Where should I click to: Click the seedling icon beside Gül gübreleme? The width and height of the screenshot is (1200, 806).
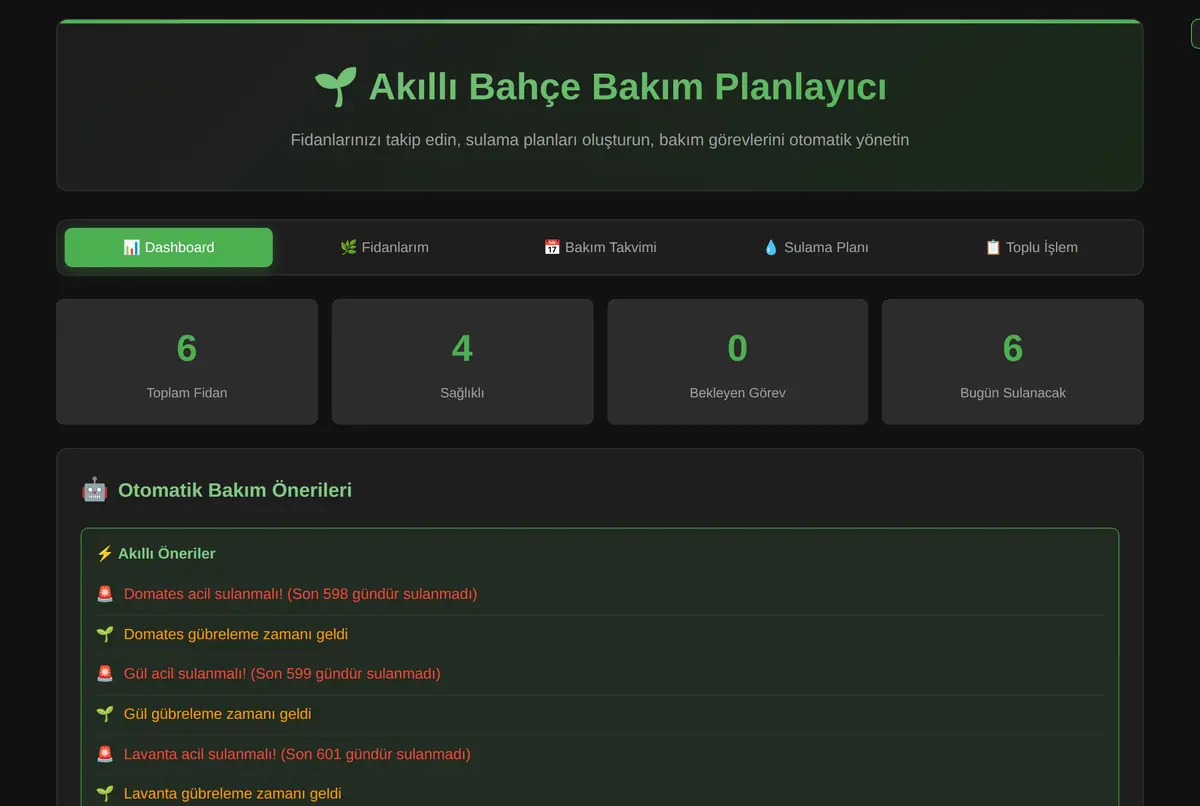click(105, 714)
